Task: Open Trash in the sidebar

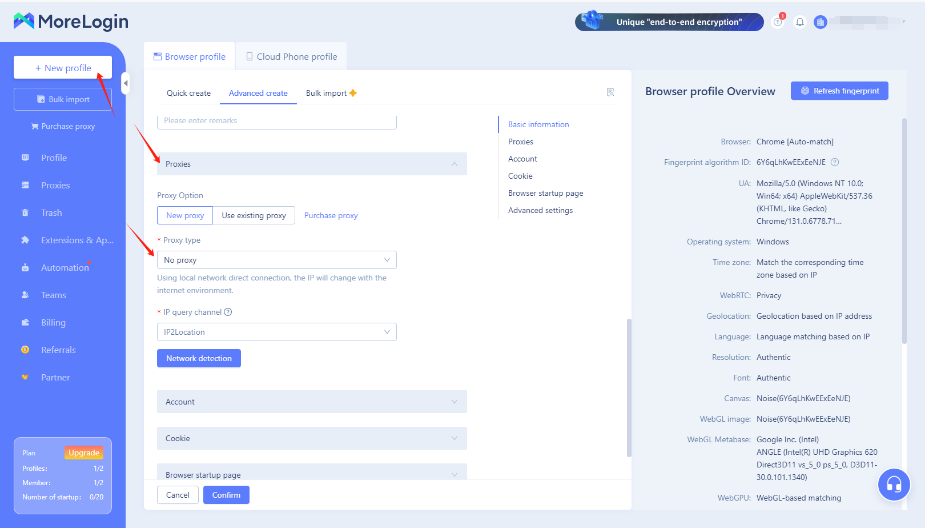Action: point(51,212)
